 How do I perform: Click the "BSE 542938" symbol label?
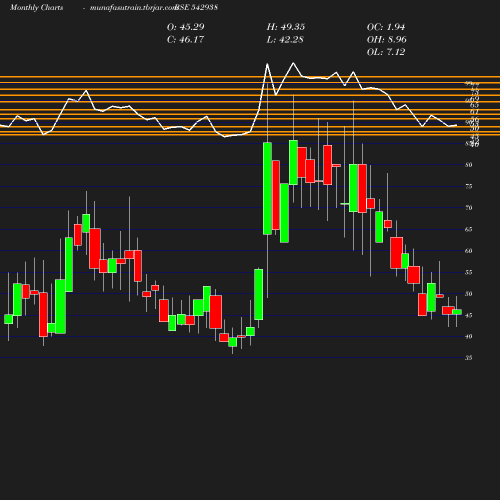click(x=197, y=7)
